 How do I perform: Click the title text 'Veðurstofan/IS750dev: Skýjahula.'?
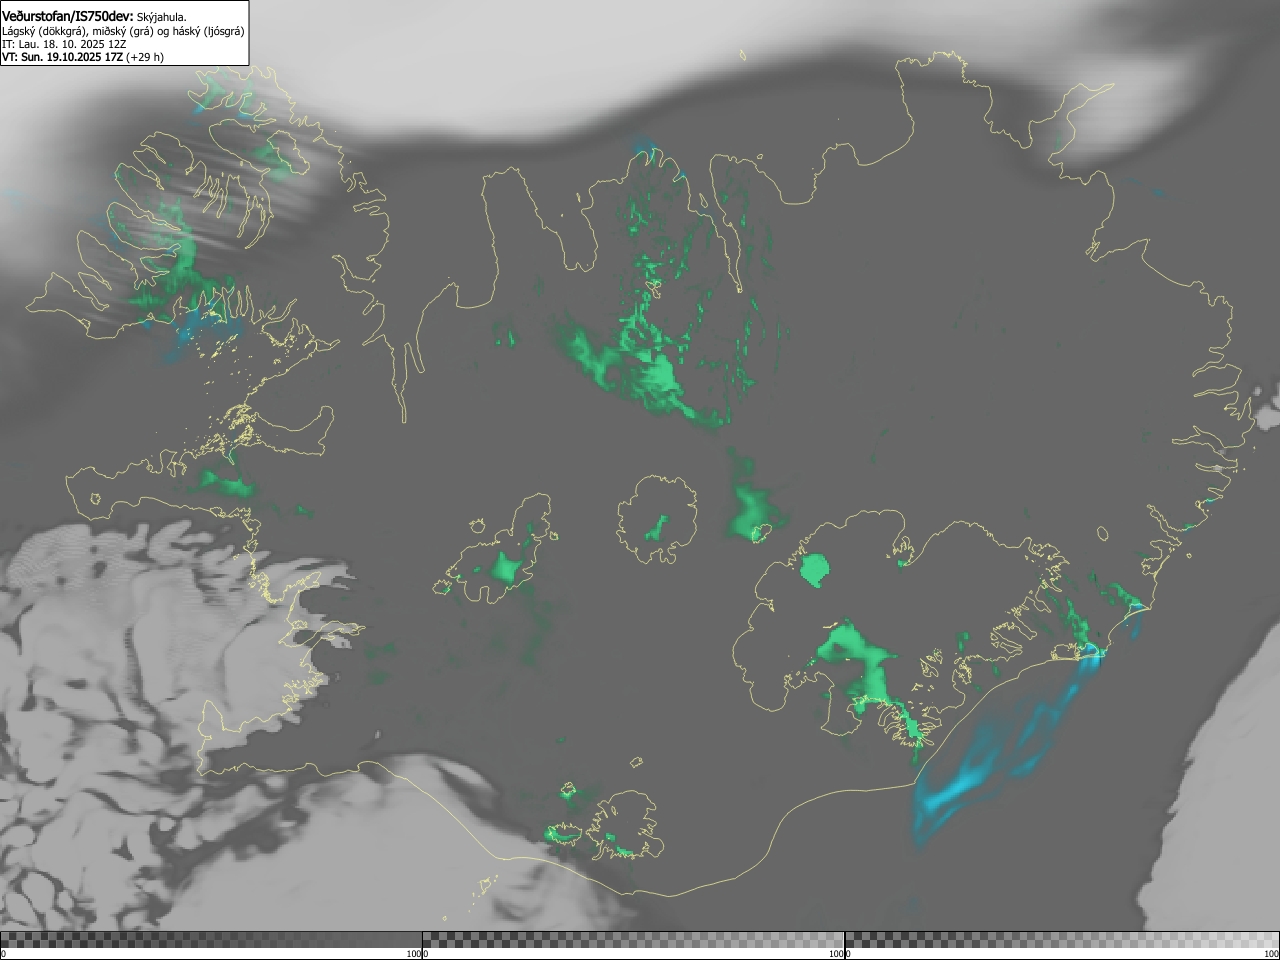tap(94, 17)
